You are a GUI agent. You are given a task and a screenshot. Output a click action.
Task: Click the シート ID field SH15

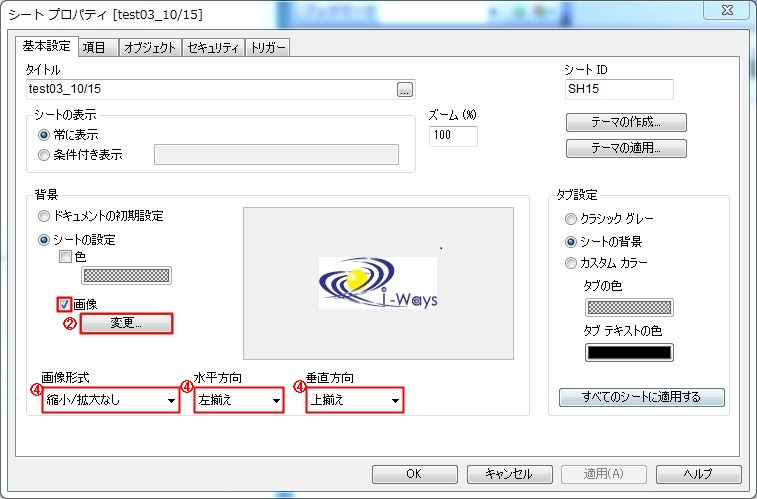[619, 89]
